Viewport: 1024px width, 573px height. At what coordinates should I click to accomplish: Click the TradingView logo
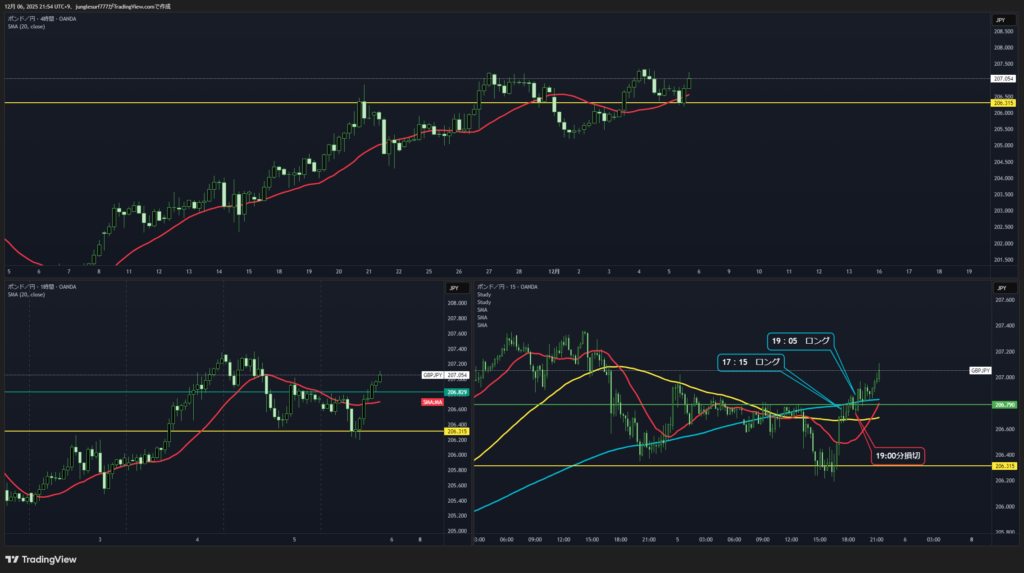41,559
